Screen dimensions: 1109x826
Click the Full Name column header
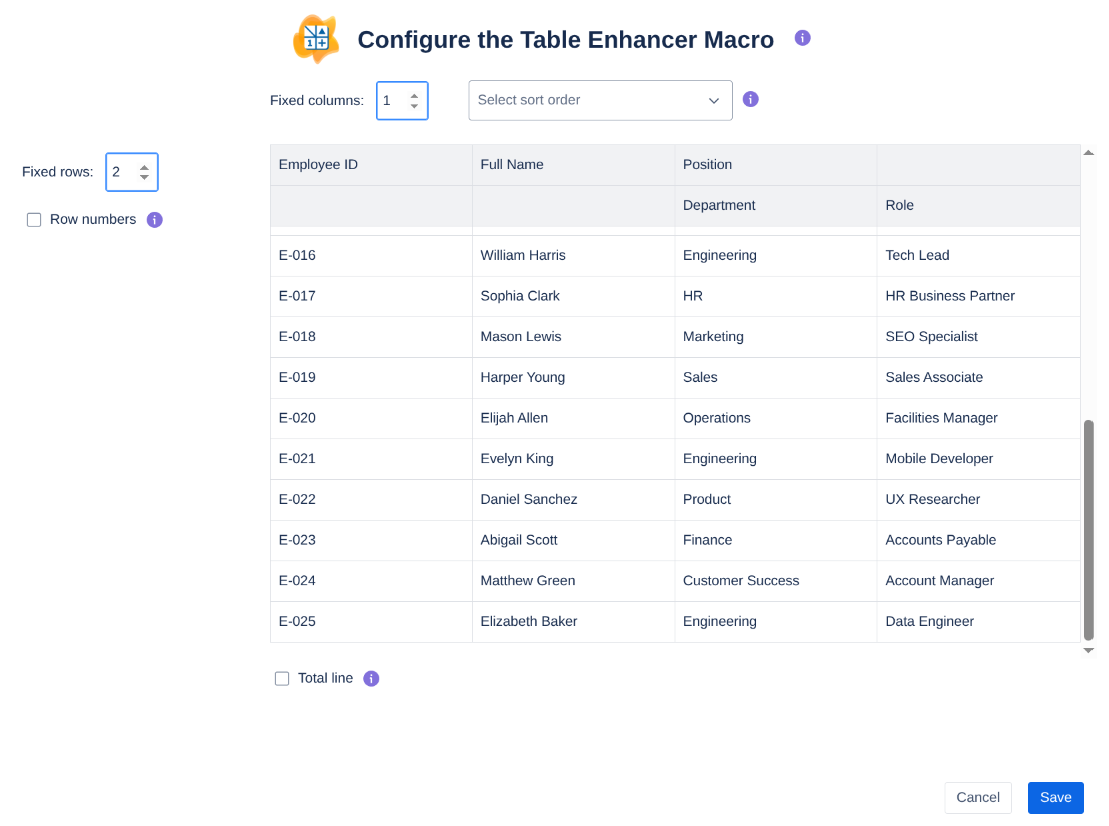coord(512,165)
